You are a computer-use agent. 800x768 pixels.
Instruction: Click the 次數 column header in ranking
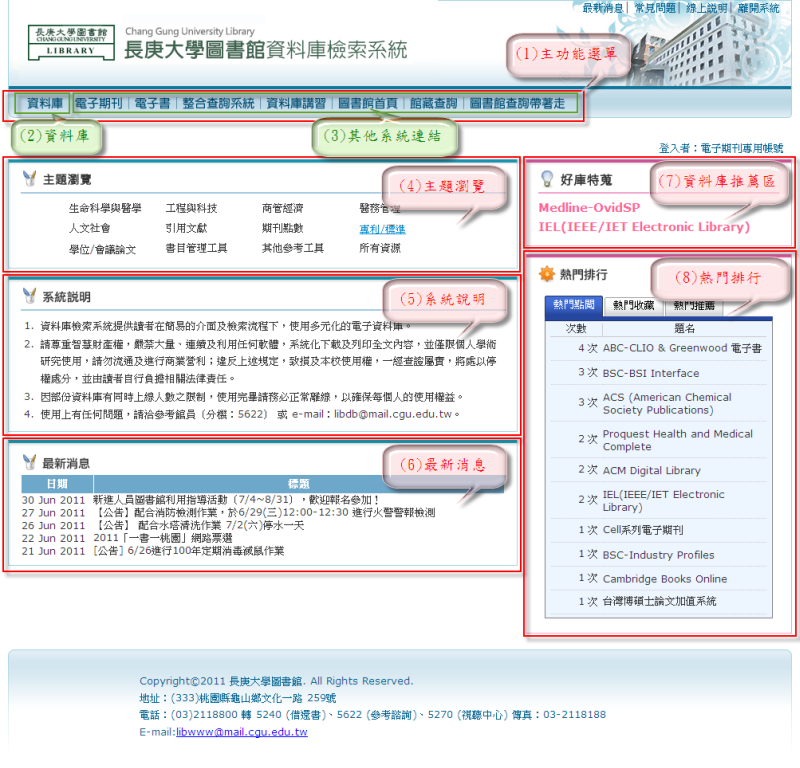576,328
